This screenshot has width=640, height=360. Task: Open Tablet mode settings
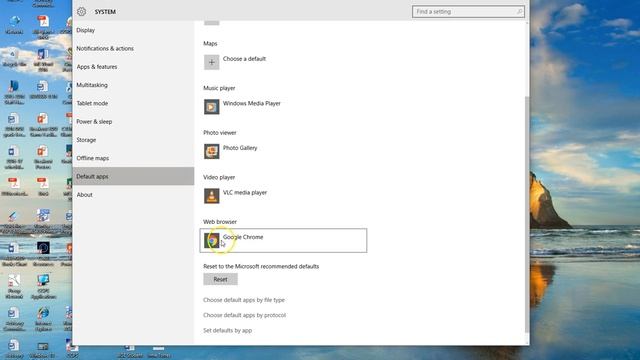click(x=92, y=103)
